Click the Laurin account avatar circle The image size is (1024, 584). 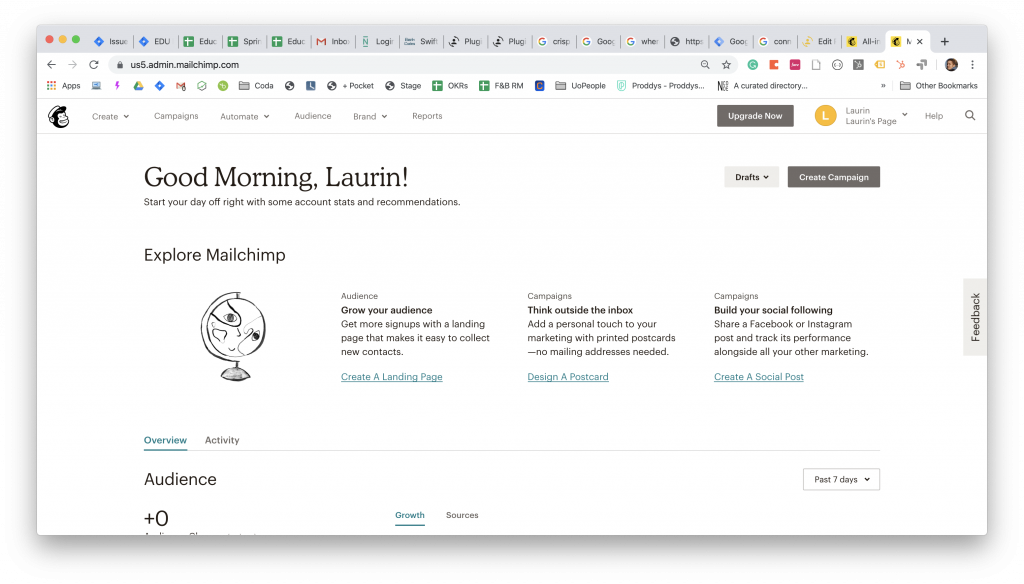tap(825, 116)
